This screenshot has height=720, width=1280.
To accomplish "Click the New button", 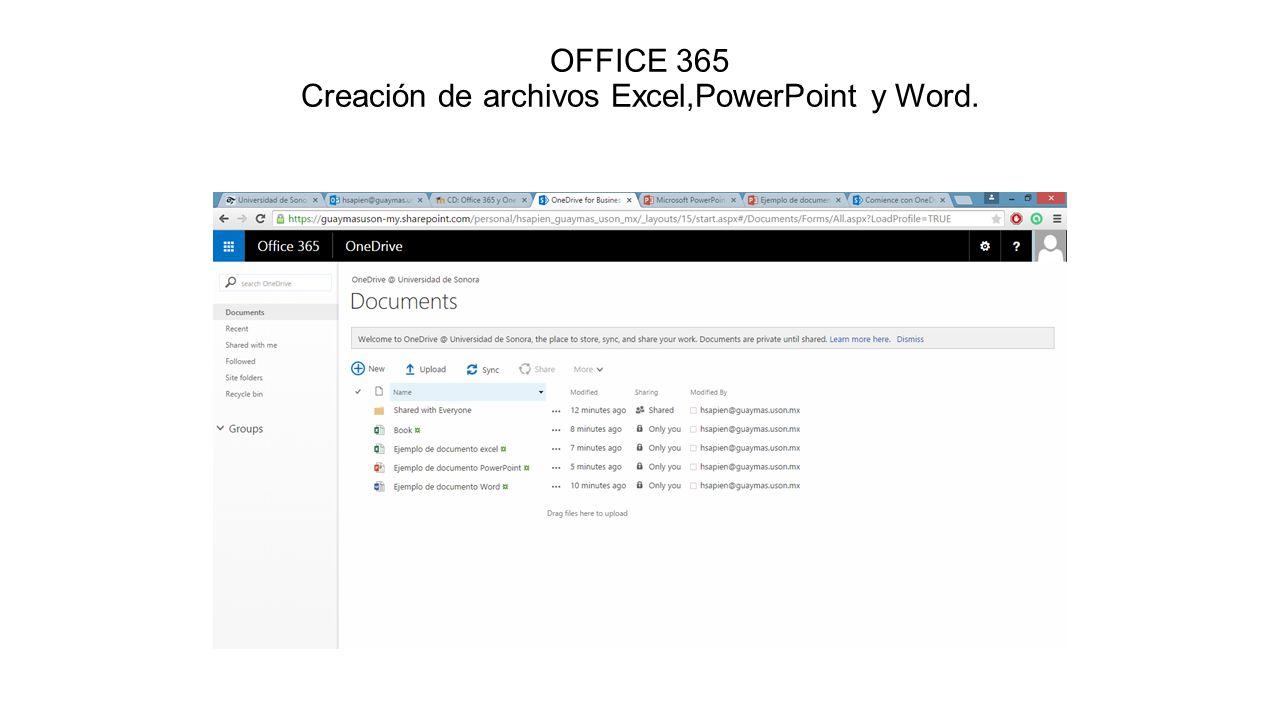I will tap(368, 369).
